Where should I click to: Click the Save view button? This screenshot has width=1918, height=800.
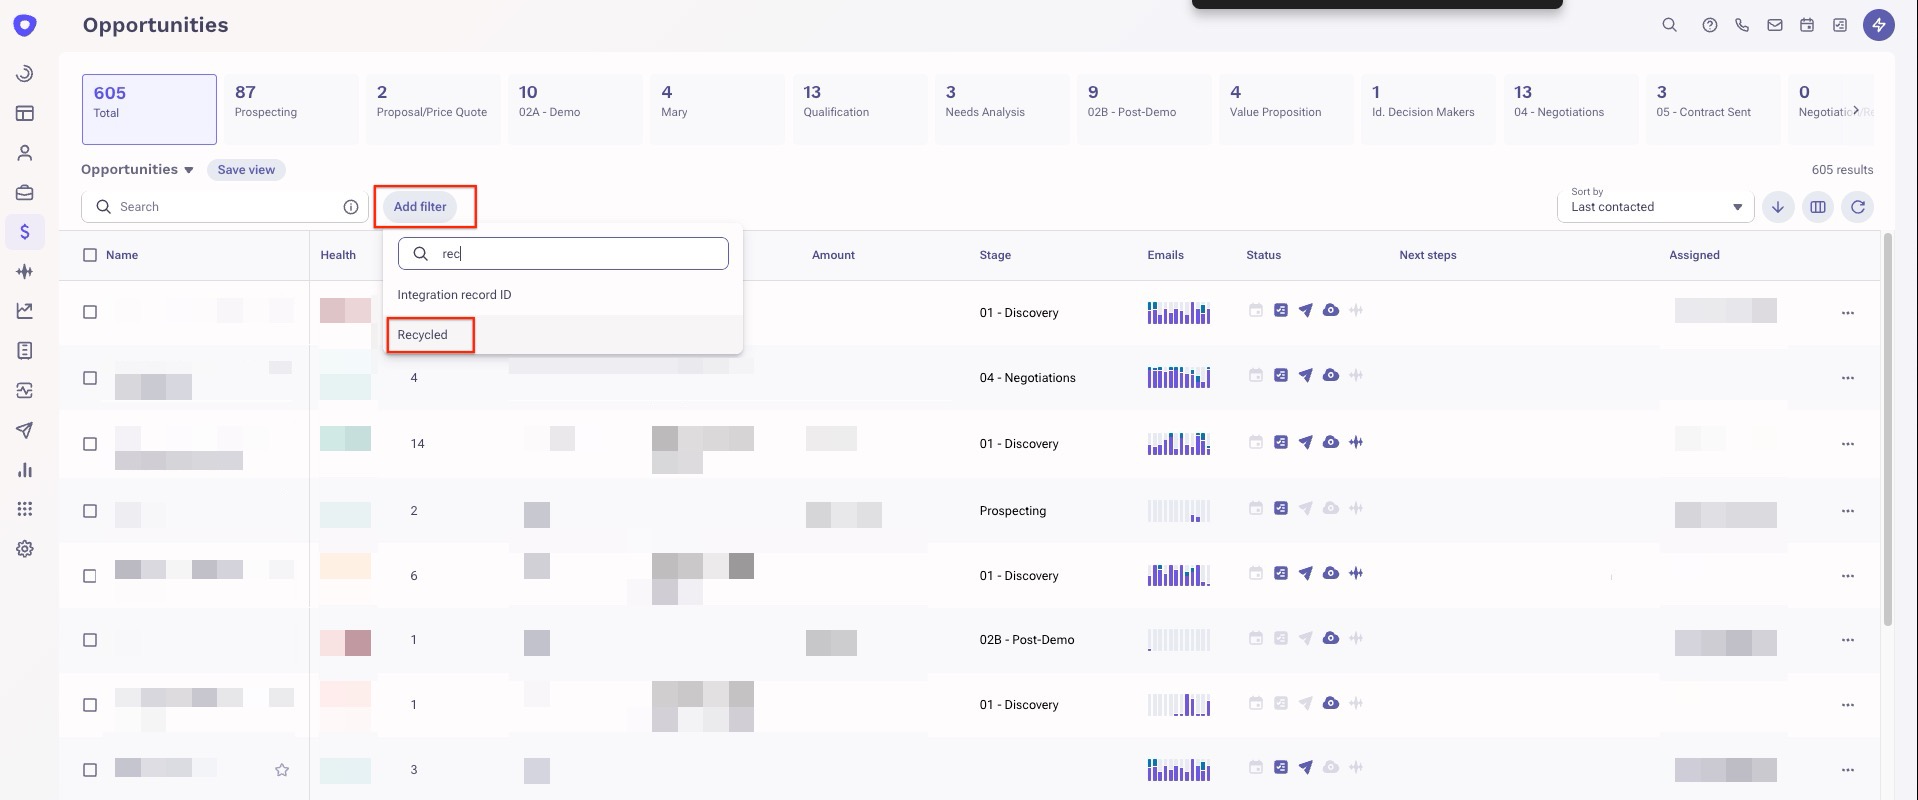click(x=246, y=170)
